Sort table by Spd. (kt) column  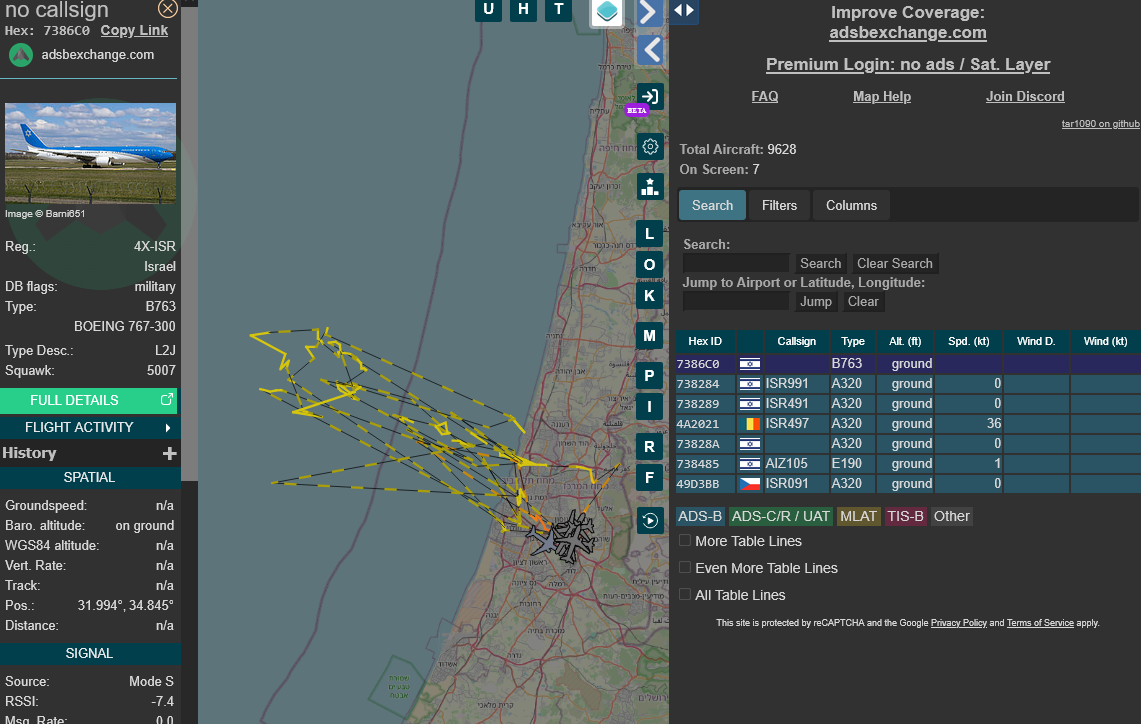click(x=969, y=341)
